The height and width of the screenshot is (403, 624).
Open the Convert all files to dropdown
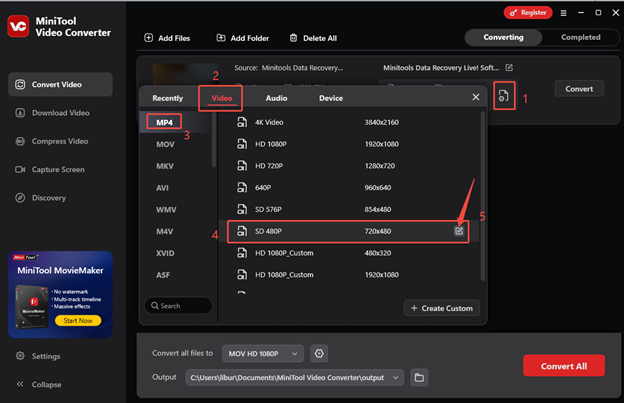[263, 354]
